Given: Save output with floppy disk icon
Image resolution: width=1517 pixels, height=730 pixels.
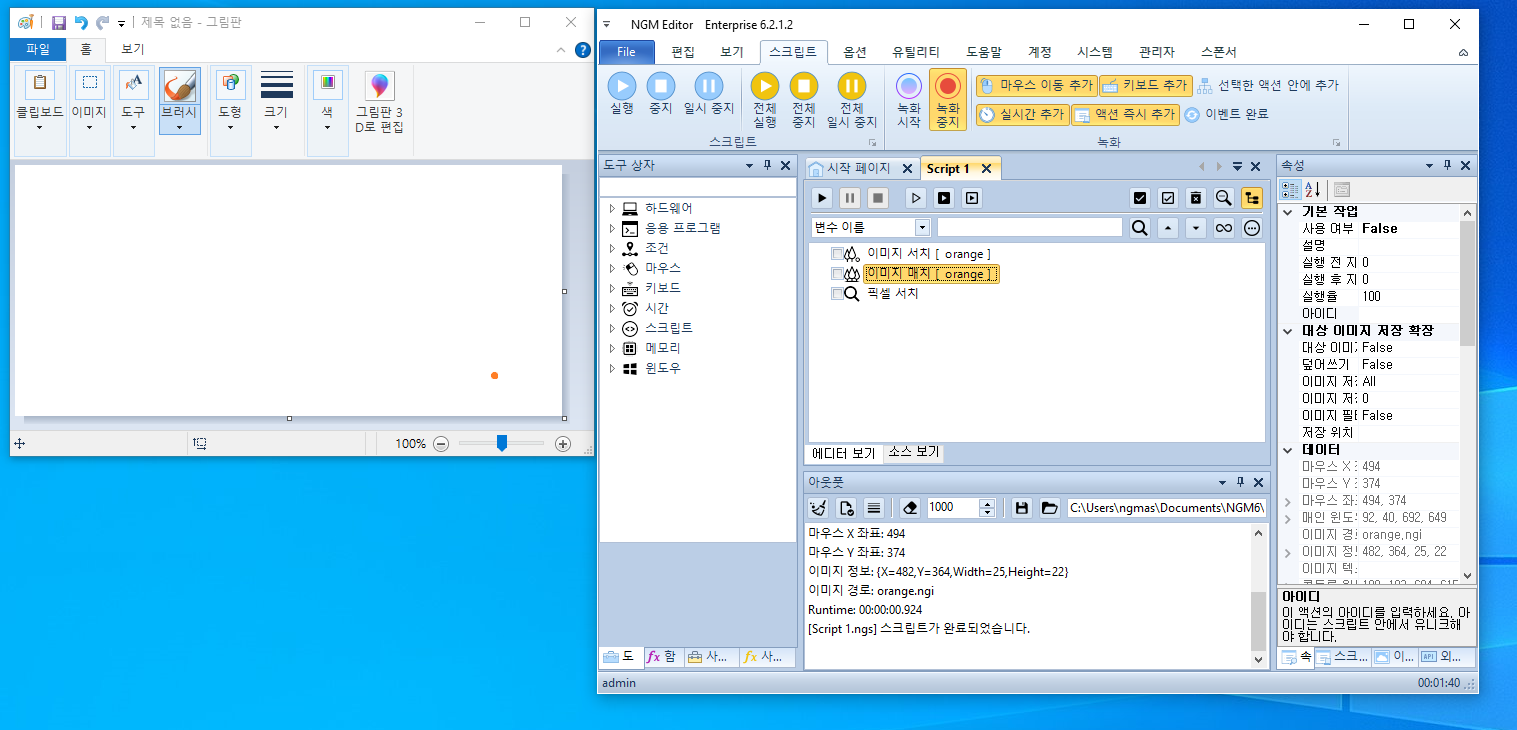Looking at the screenshot, I should click(1021, 507).
